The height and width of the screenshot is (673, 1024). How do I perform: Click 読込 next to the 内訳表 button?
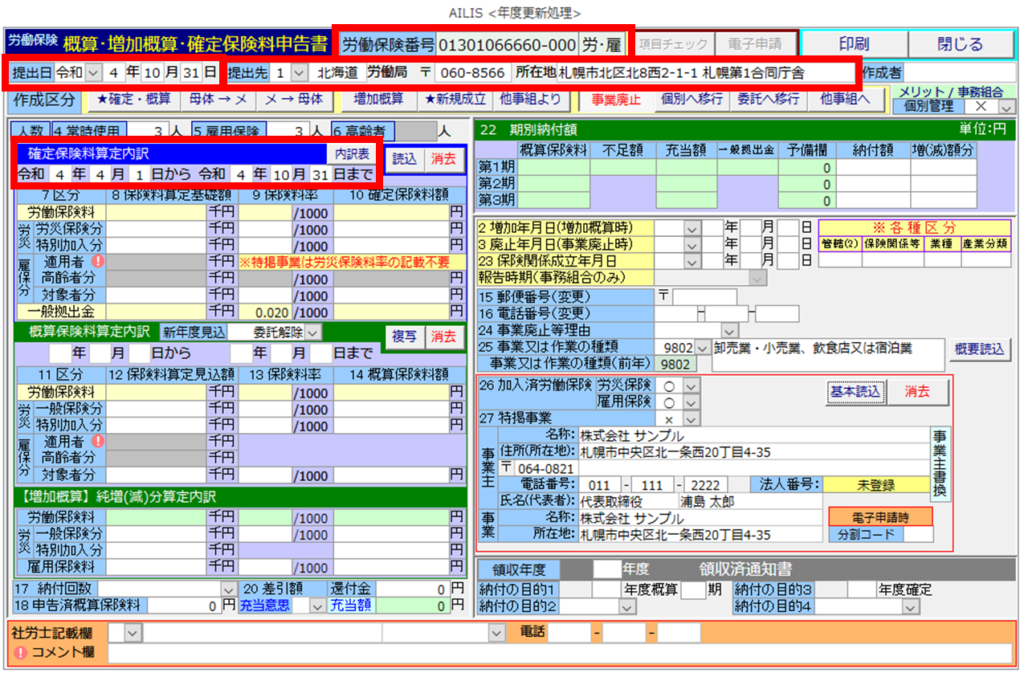(405, 159)
